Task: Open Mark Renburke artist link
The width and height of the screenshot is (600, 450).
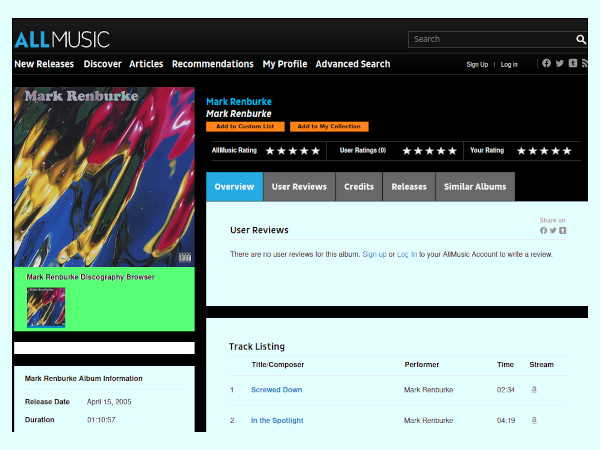Action: [x=239, y=102]
